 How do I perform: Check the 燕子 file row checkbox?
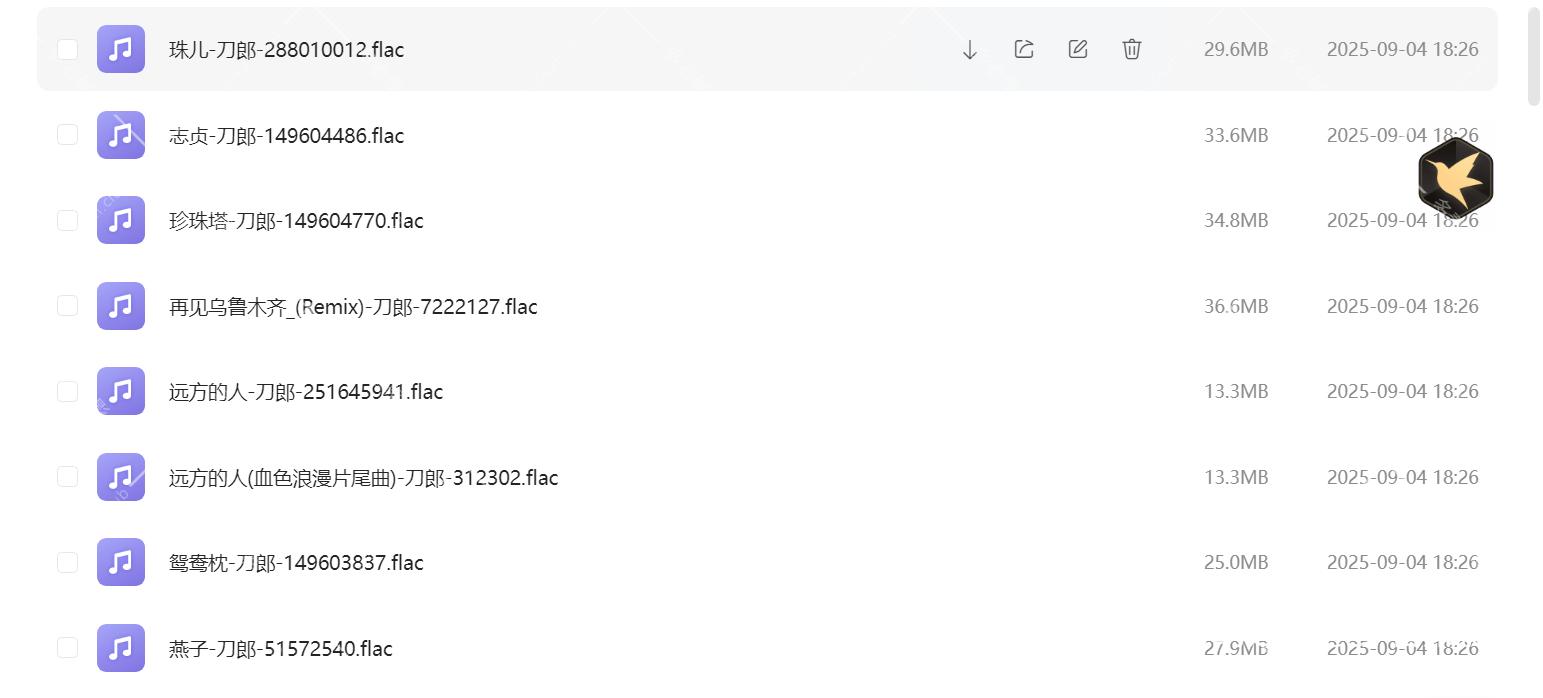click(x=67, y=647)
